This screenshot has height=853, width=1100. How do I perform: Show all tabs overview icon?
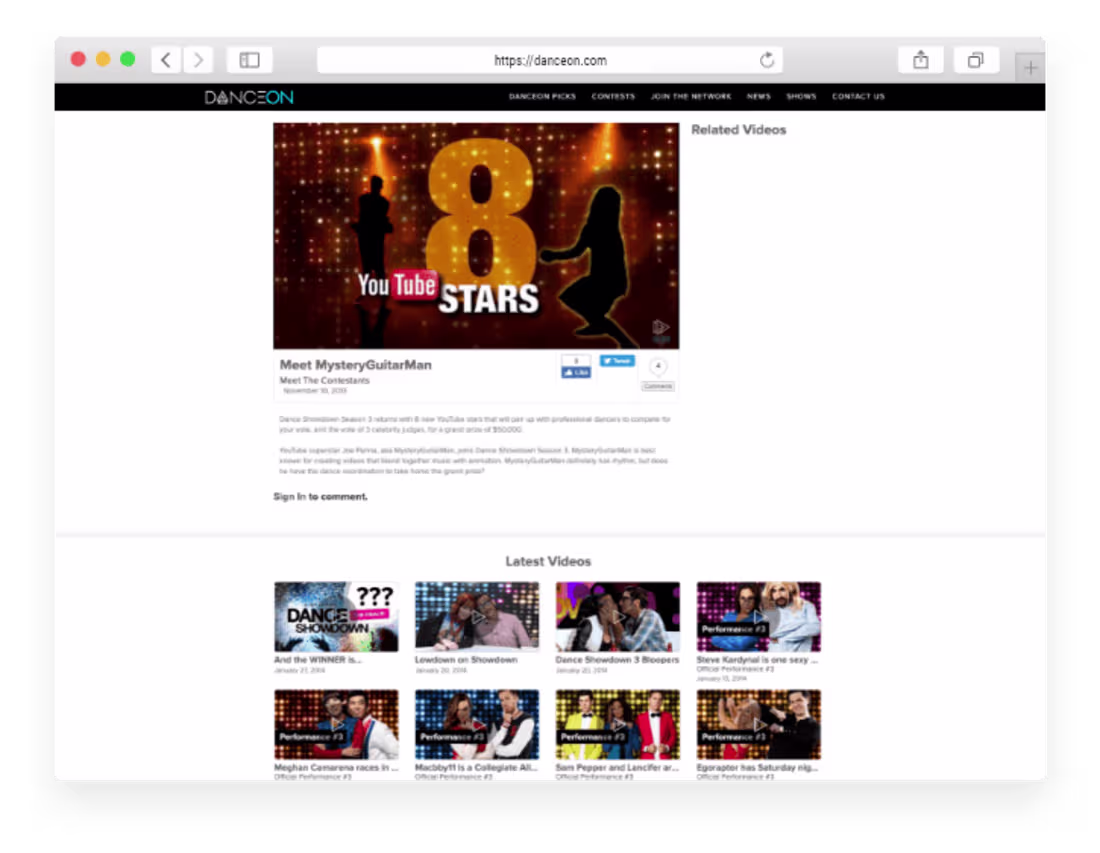(976, 60)
